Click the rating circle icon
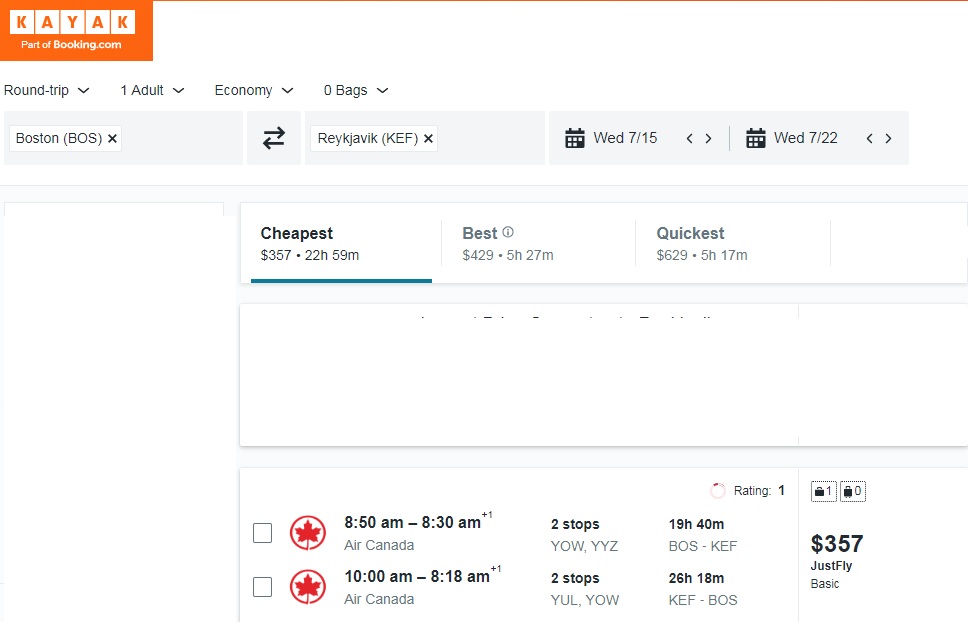 pos(717,491)
